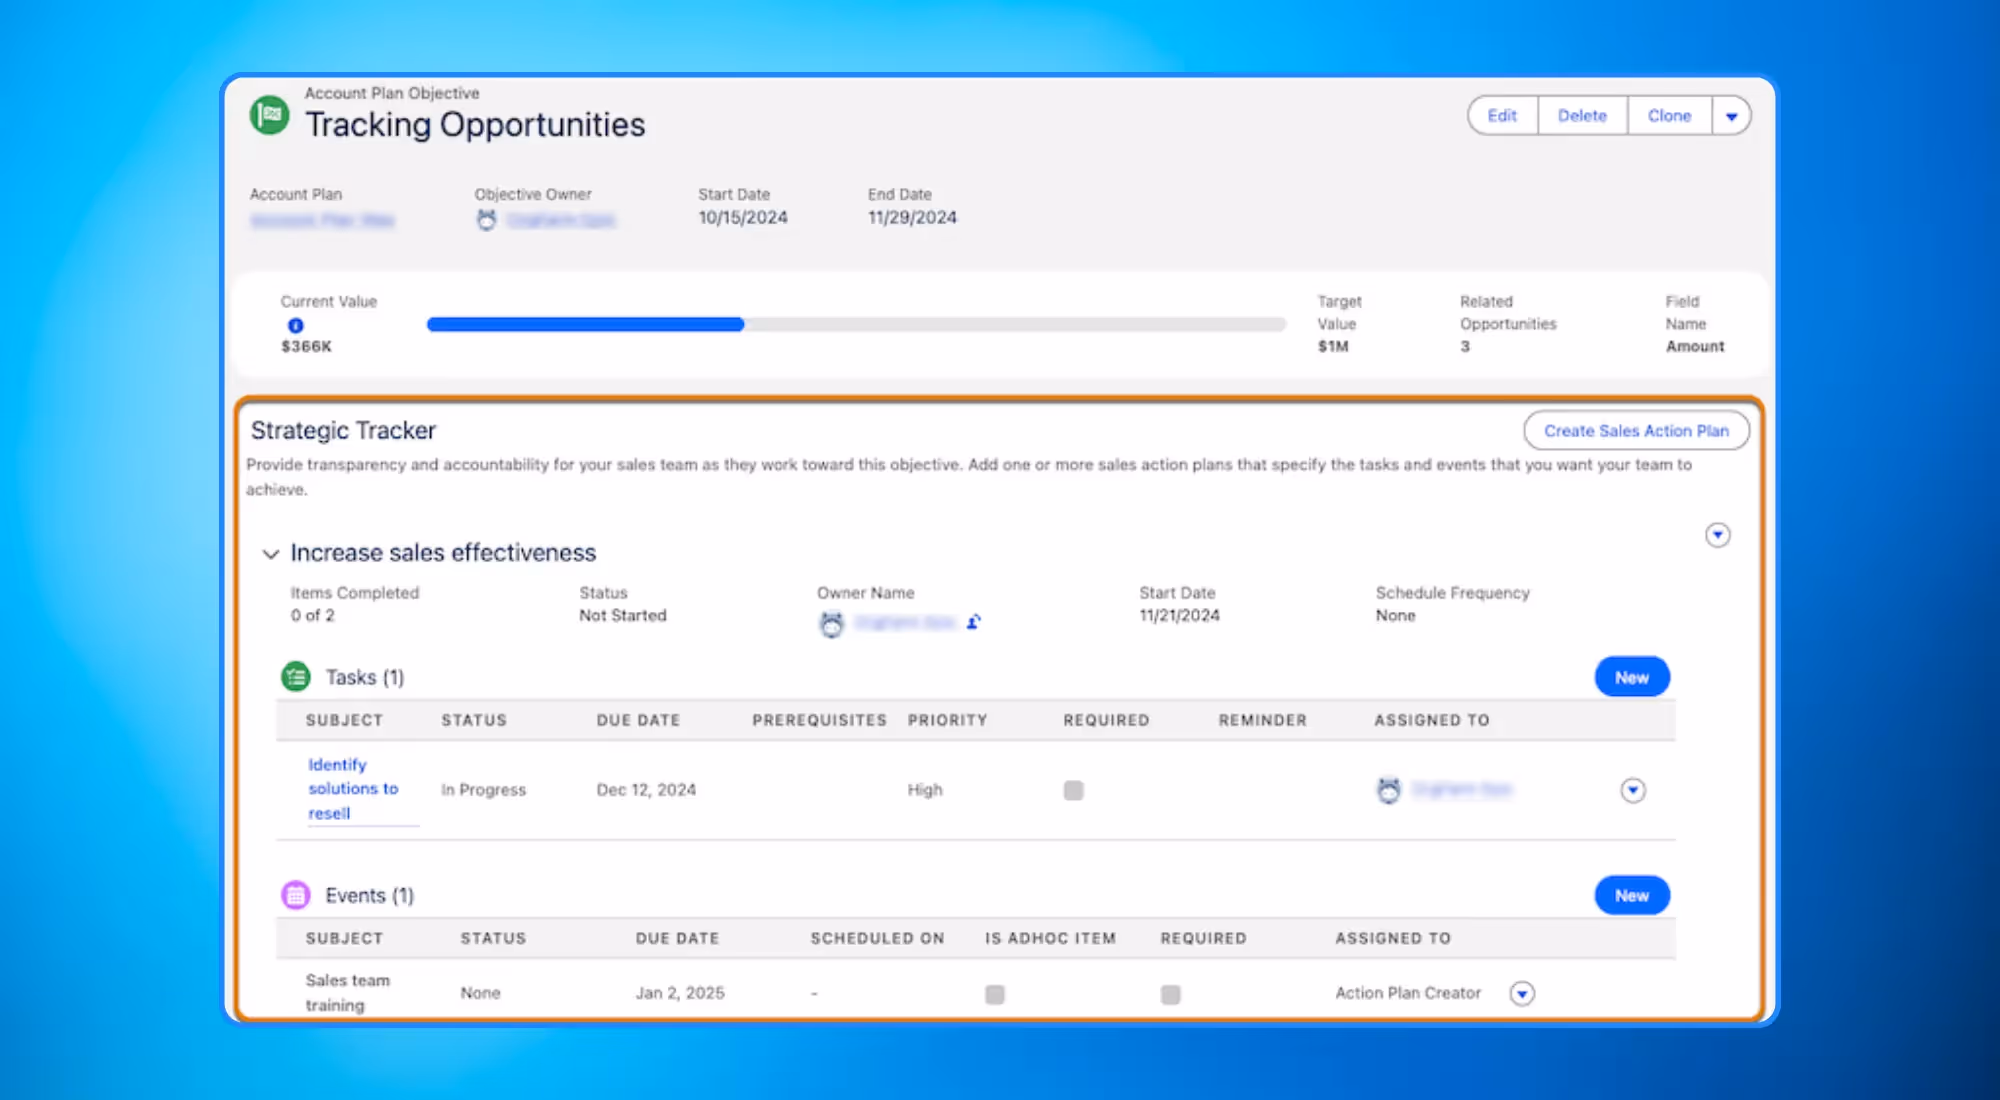Open the action menu for Increase sales effectiveness plan

[x=1718, y=535]
